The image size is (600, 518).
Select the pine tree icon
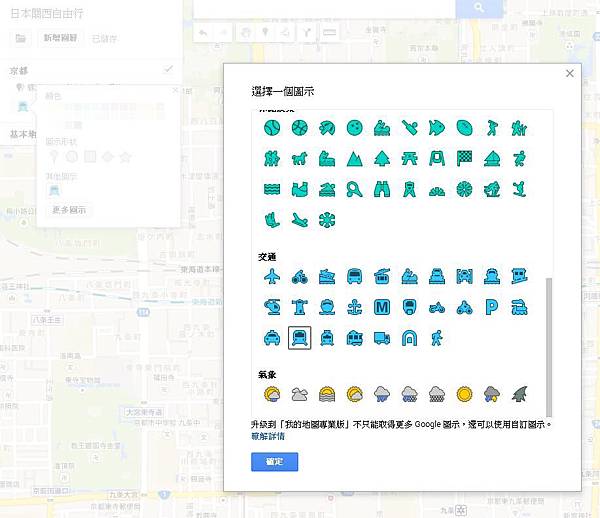pos(382,158)
